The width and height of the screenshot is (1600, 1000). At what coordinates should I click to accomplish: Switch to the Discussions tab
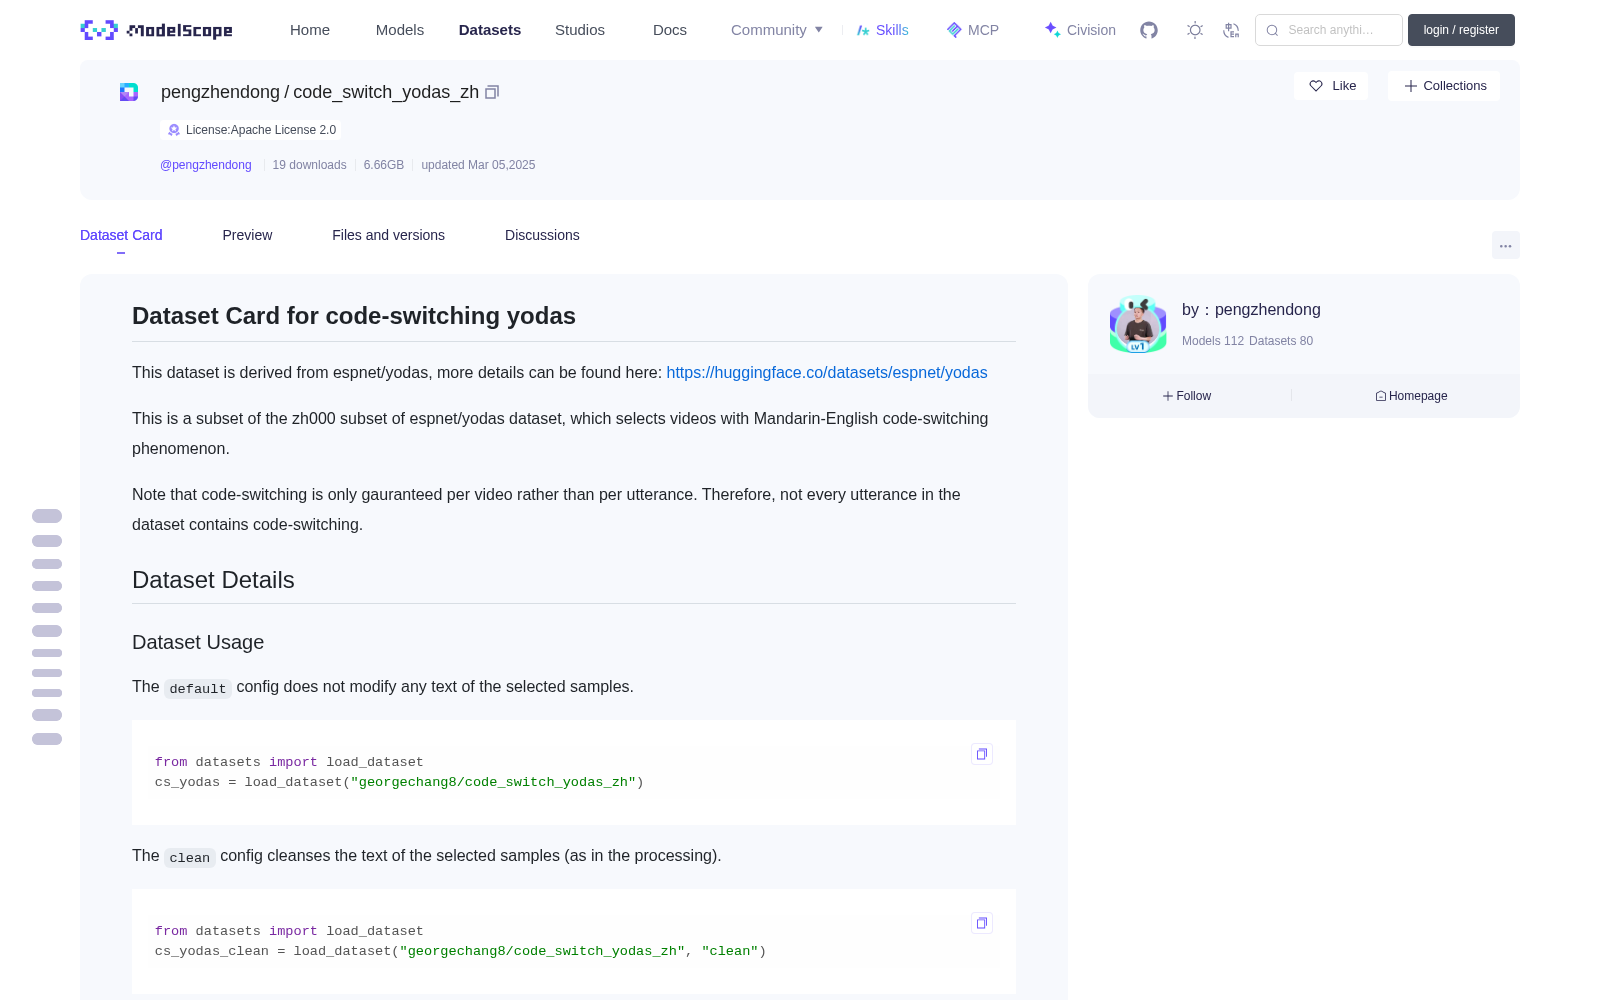tap(542, 235)
